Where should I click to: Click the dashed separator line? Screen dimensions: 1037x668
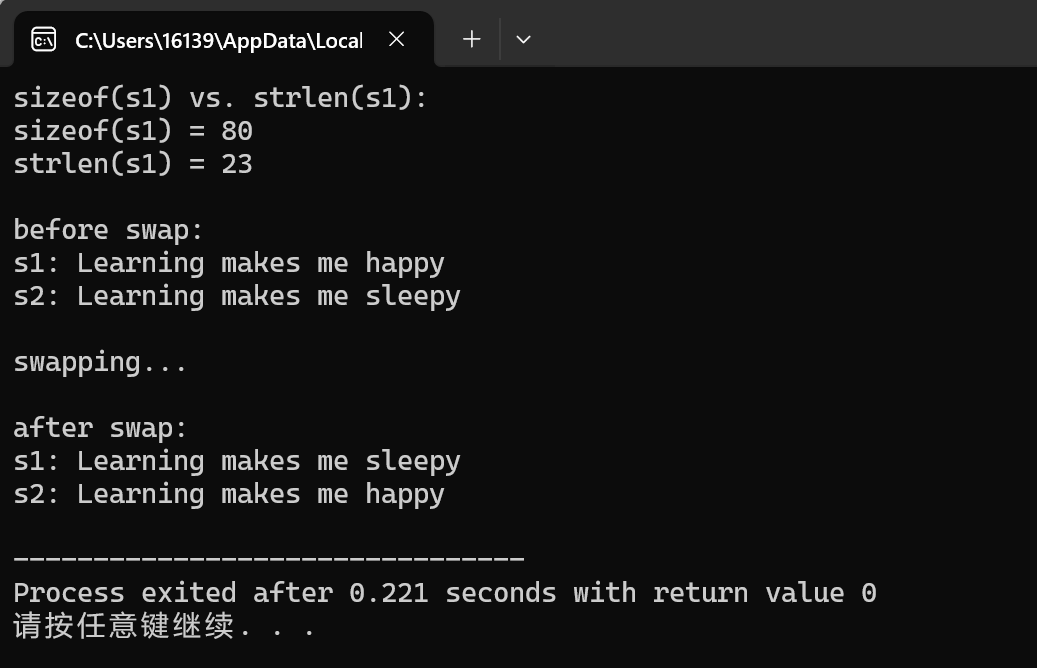pos(268,560)
